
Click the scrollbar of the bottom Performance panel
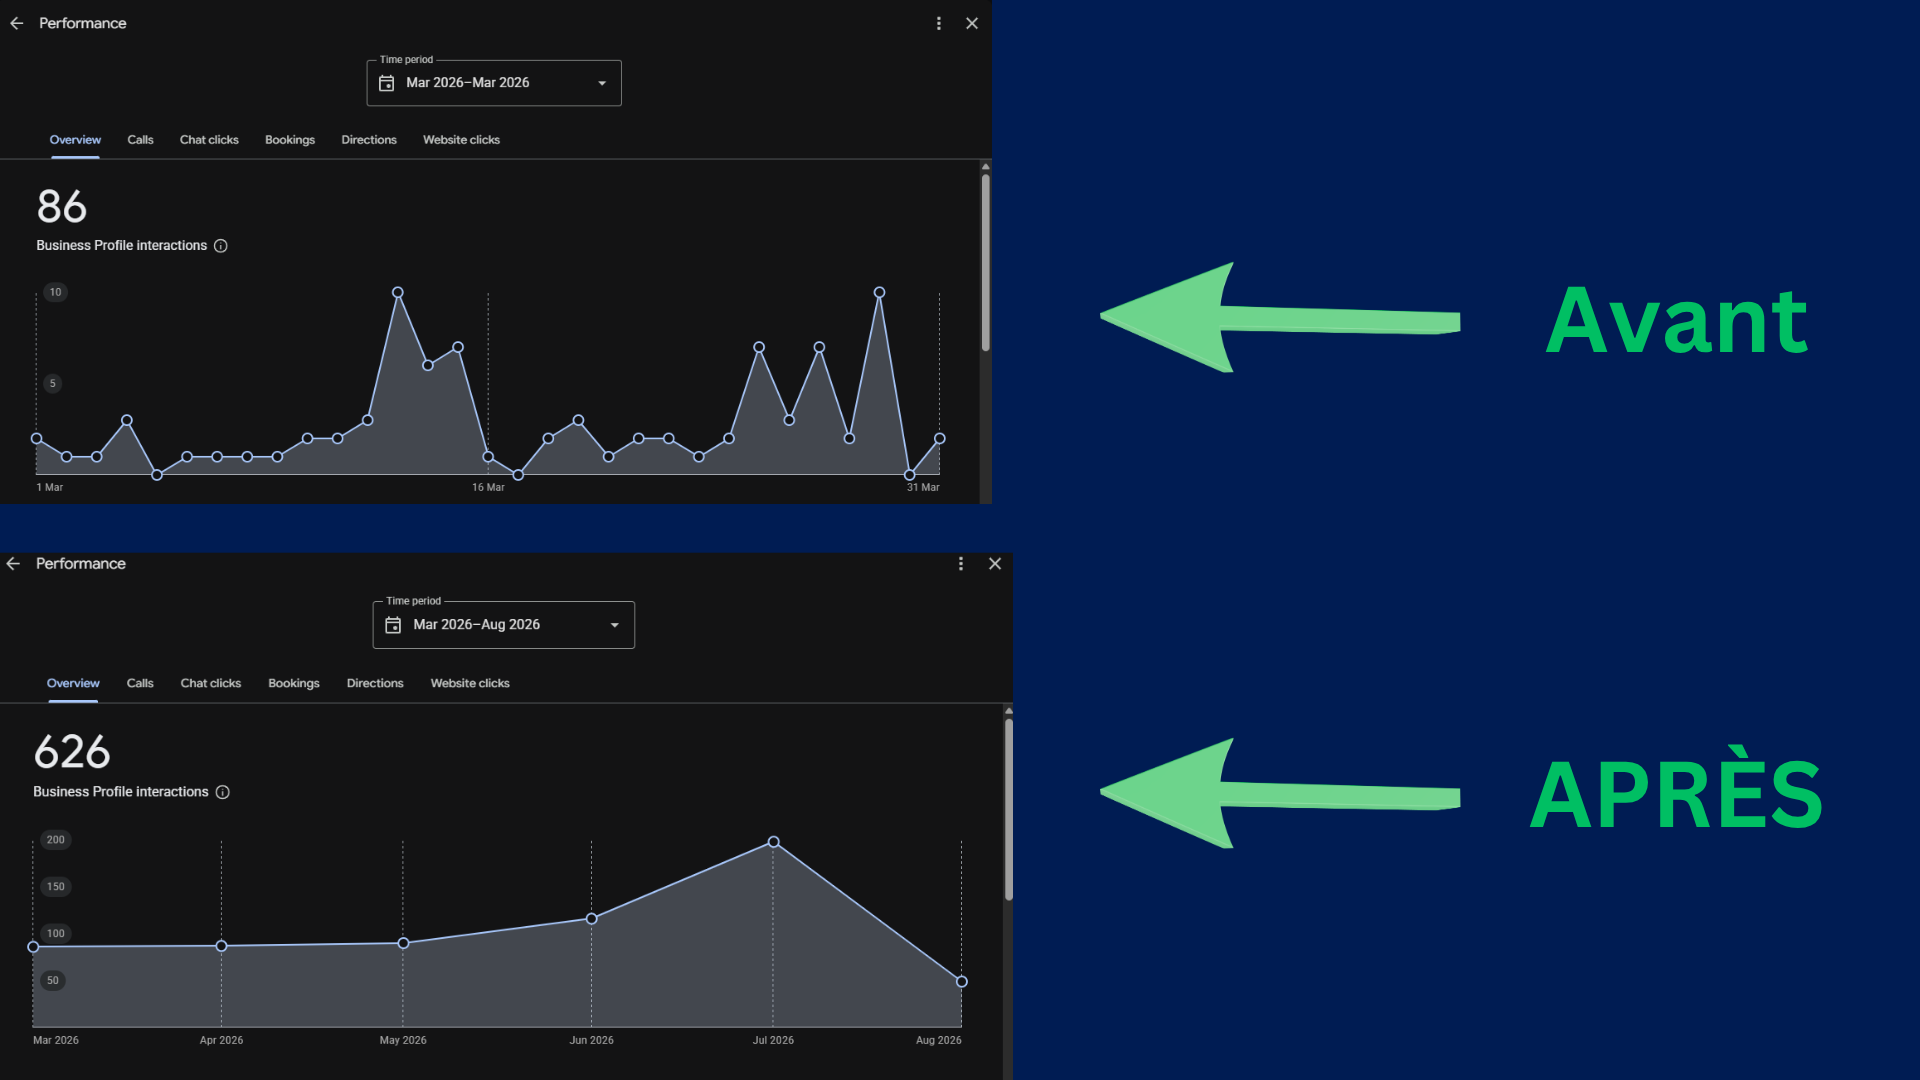(1009, 810)
